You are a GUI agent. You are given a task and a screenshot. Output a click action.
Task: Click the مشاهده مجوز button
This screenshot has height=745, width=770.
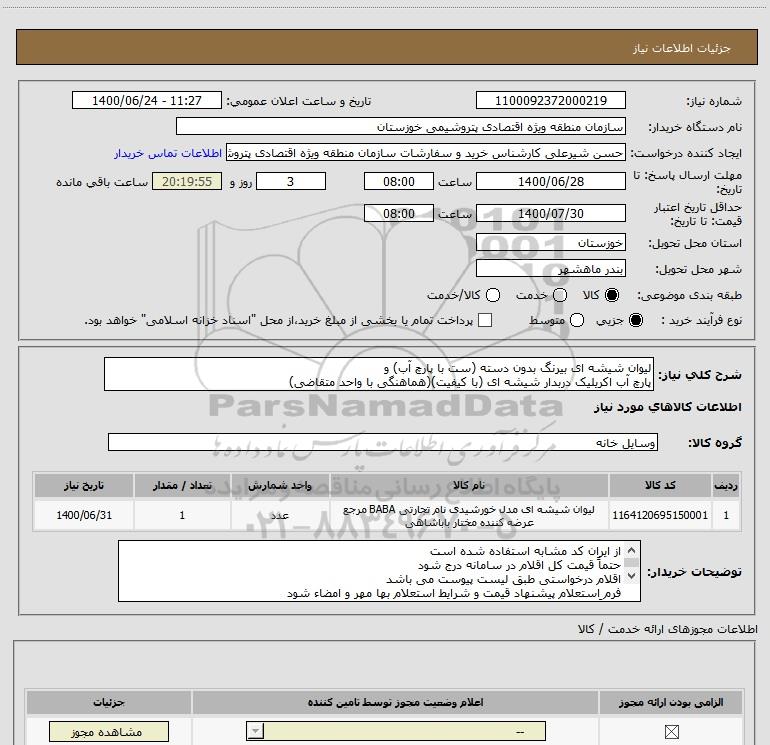click(x=109, y=732)
